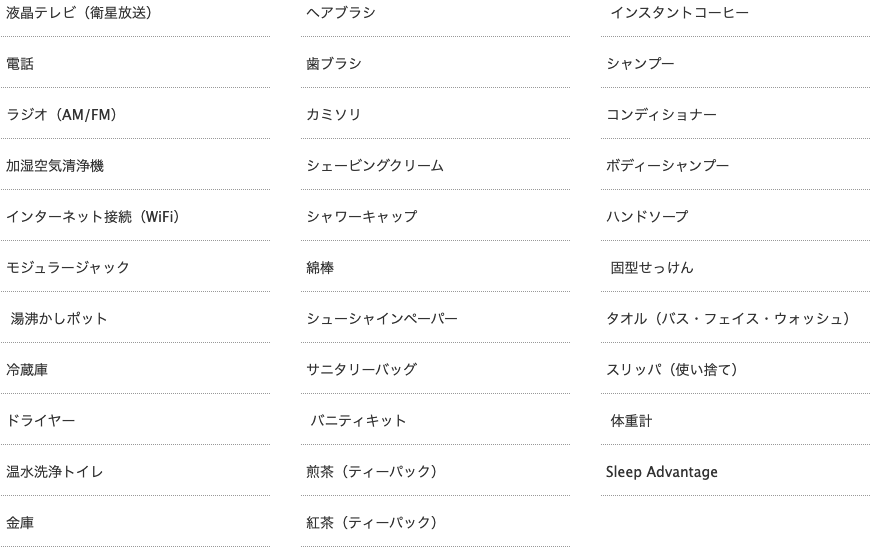Click the 金庫 item
Screen dimensions: 873x554
(20, 523)
